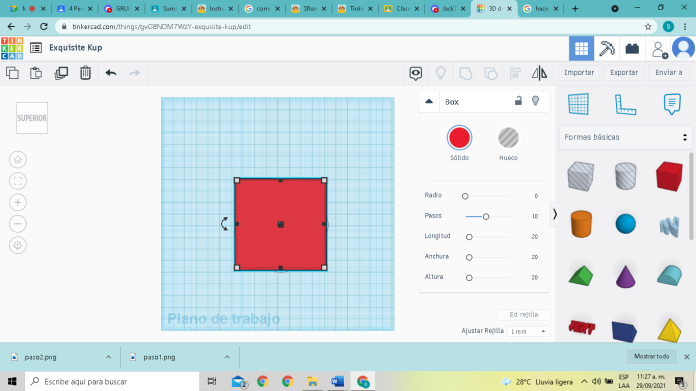Click the Ruler tool icon
696x391 pixels.
[x=625, y=104]
